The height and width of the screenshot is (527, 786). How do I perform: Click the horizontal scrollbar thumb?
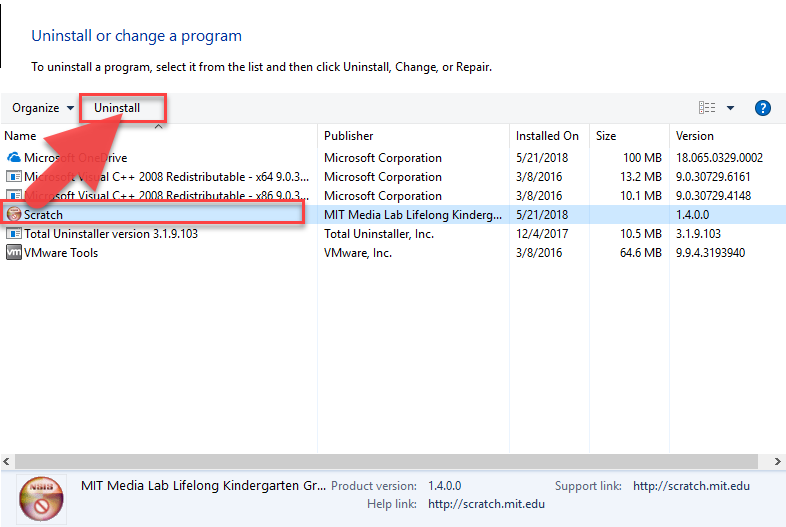[386, 461]
